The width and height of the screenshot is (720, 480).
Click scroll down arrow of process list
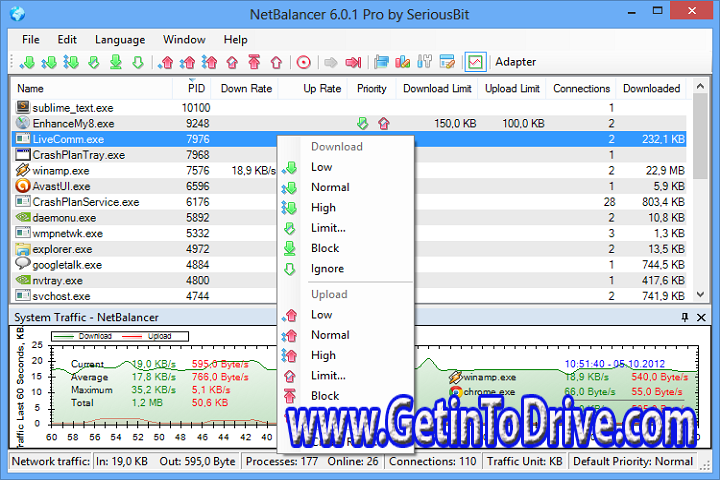[700, 294]
